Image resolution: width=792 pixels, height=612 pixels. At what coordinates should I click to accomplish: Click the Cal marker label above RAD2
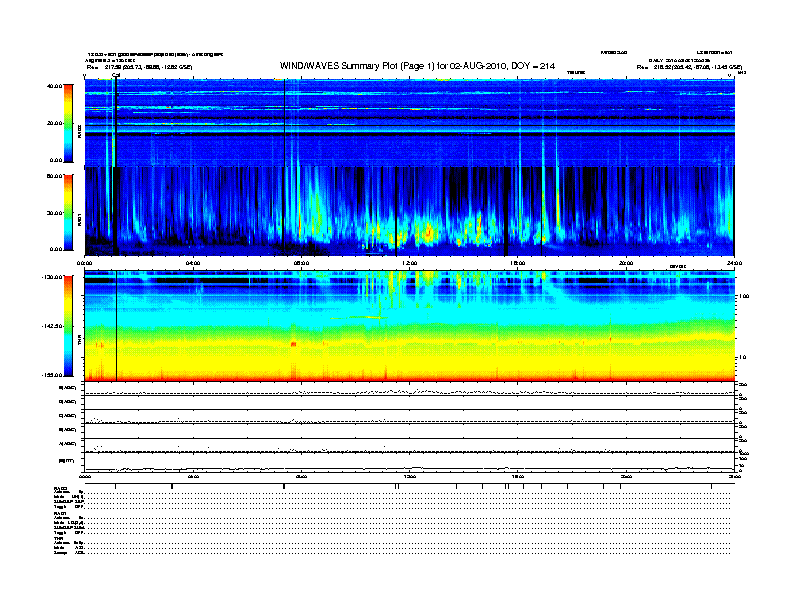click(116, 75)
